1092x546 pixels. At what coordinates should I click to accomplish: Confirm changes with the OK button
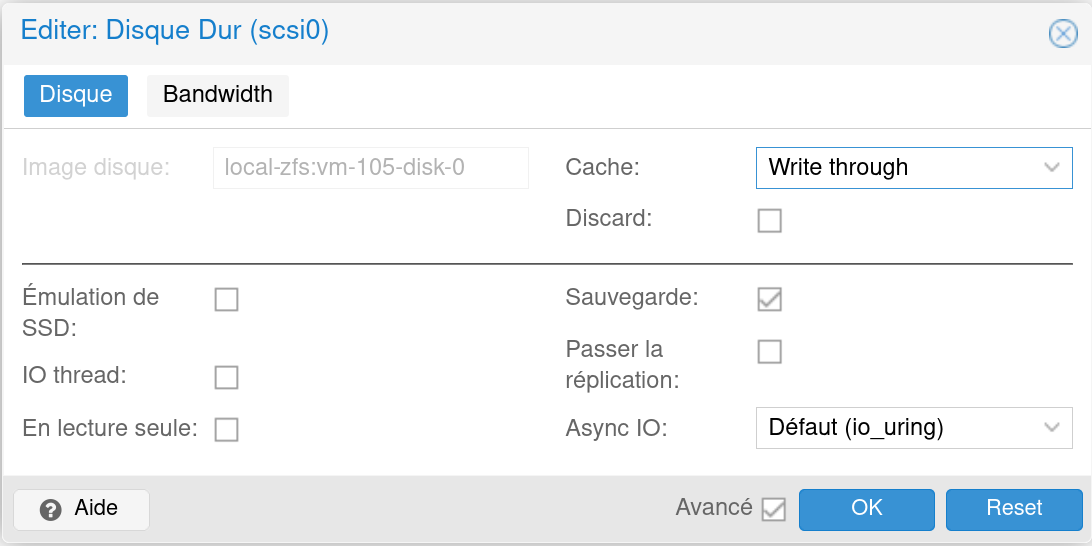click(866, 510)
